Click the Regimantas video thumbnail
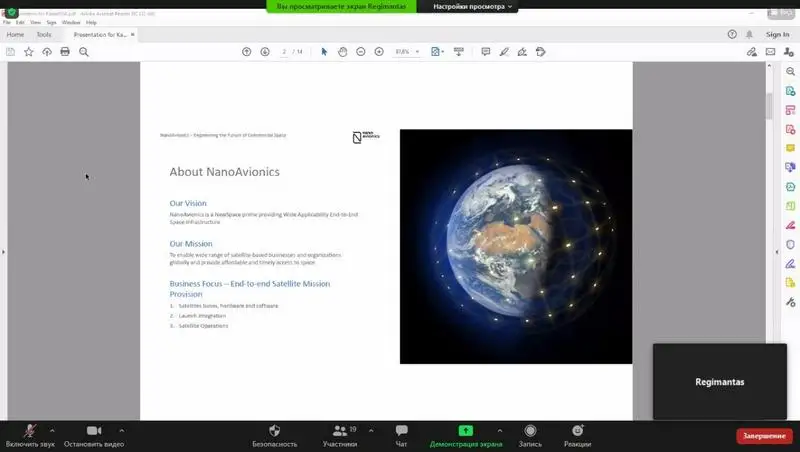This screenshot has width=800, height=452. point(720,382)
